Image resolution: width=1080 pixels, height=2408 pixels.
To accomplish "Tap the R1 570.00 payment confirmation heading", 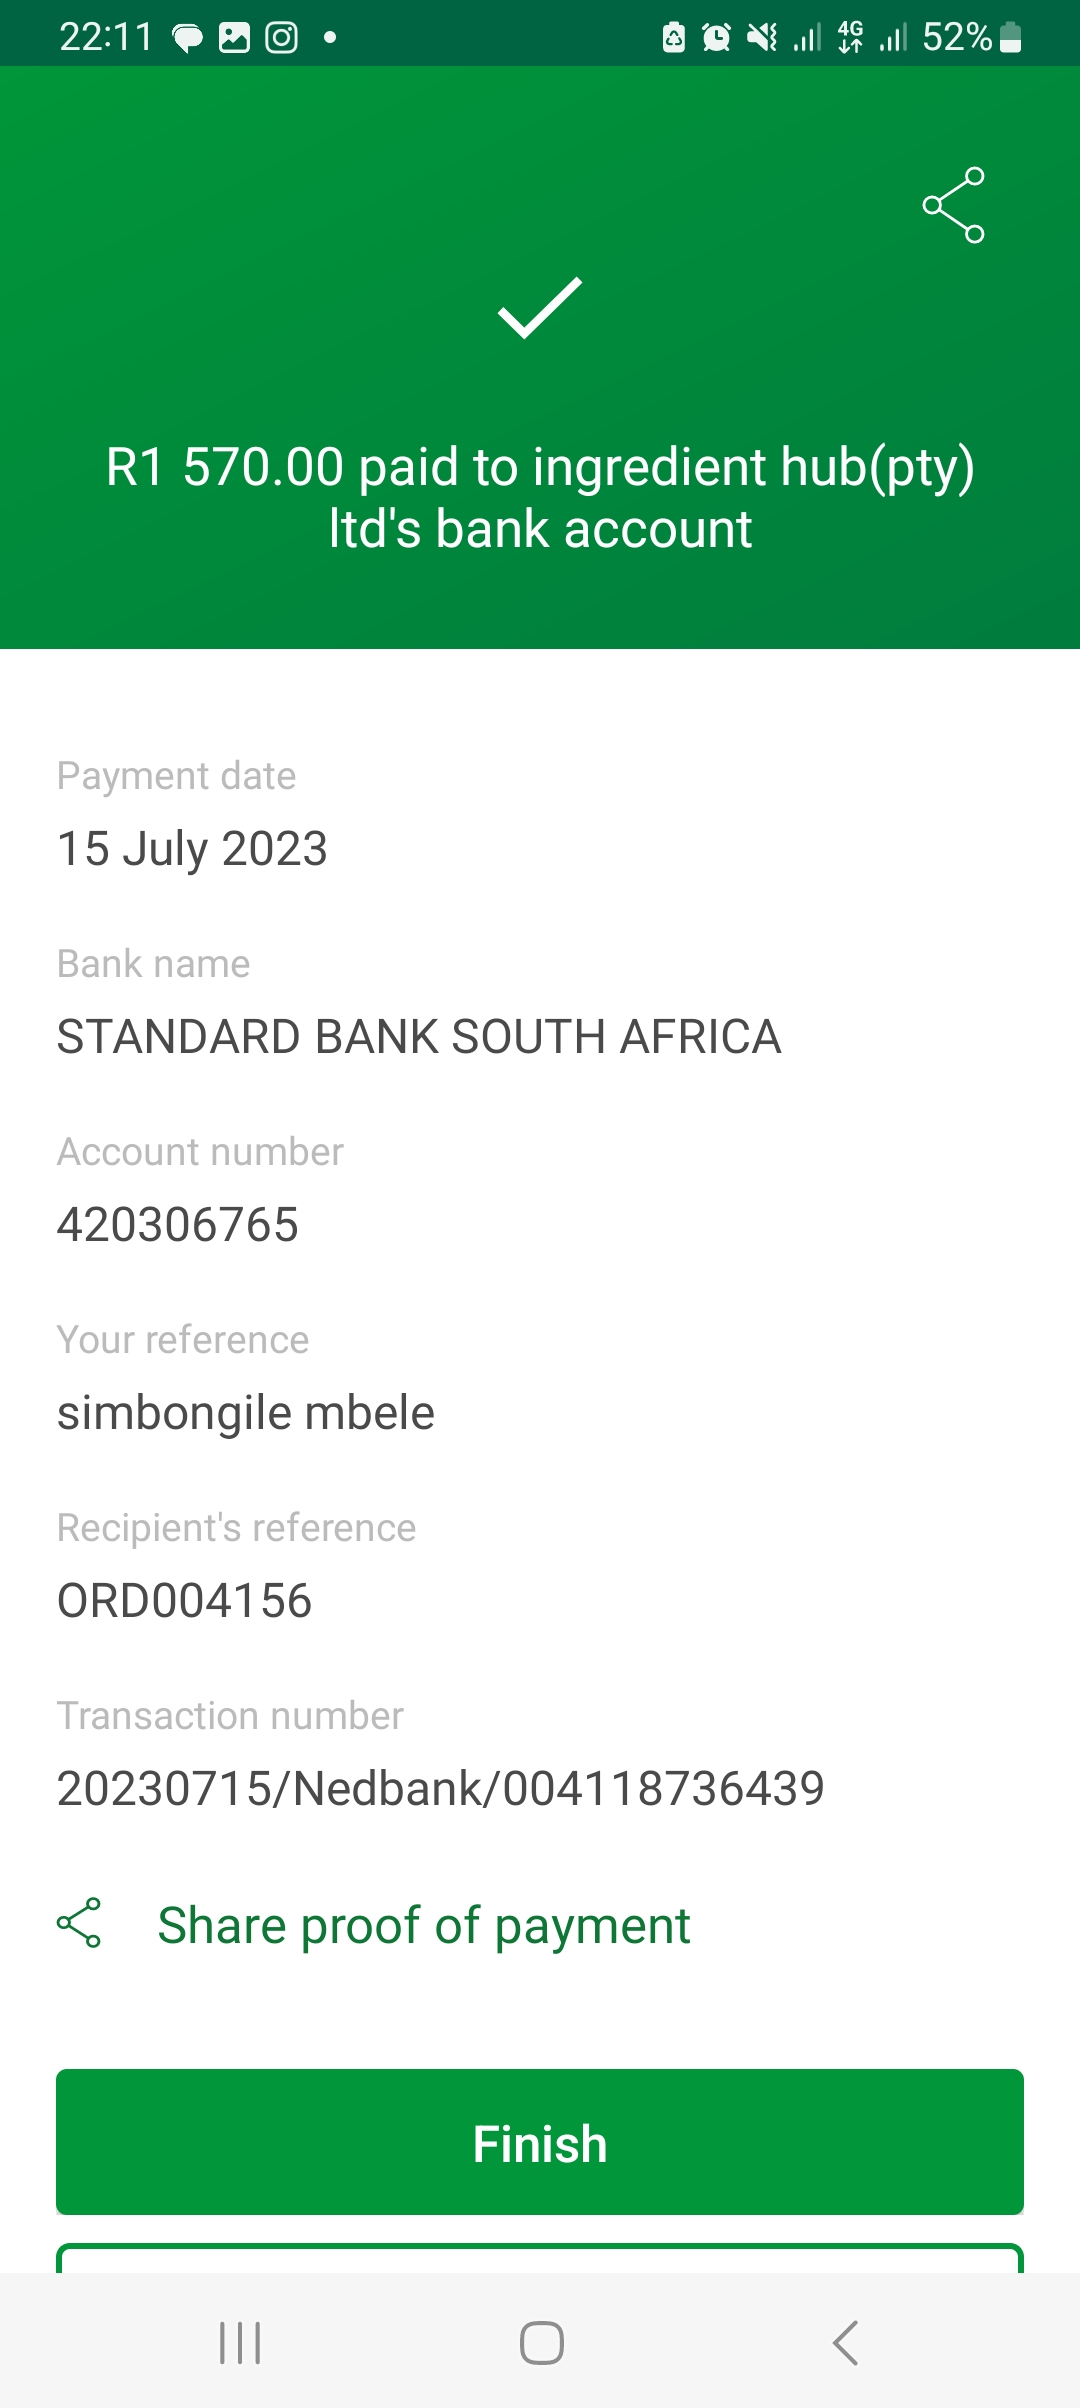I will 540,497.
